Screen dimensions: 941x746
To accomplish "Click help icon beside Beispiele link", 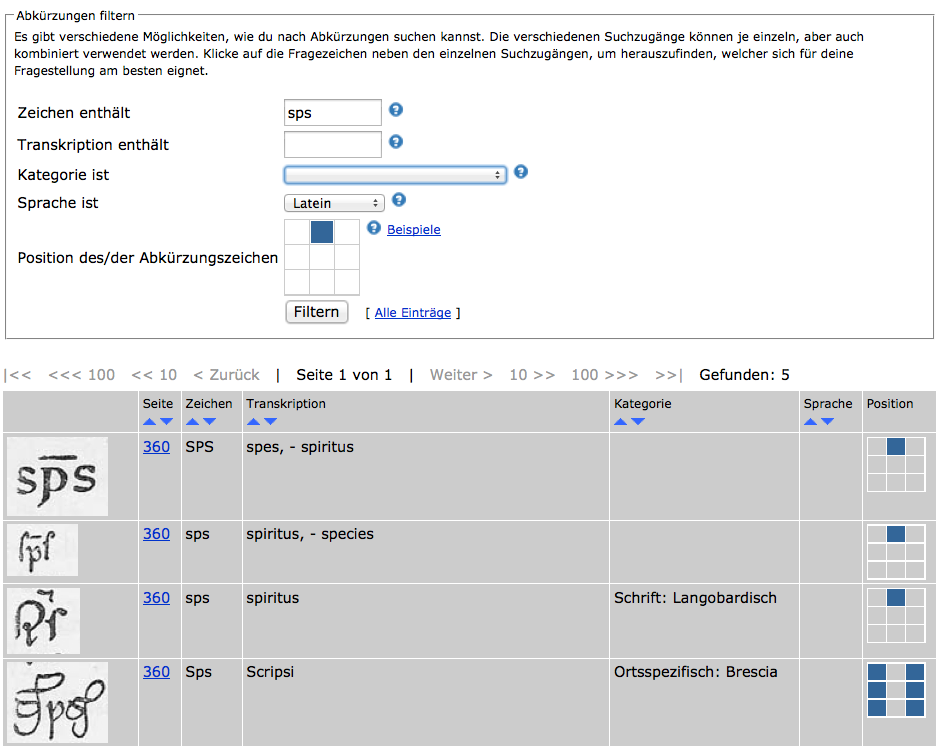I will click(374, 228).
